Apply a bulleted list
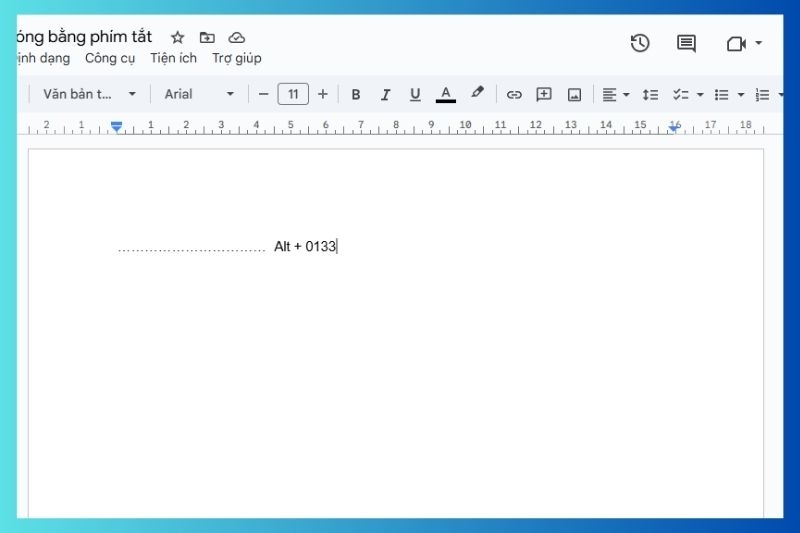 (x=721, y=94)
